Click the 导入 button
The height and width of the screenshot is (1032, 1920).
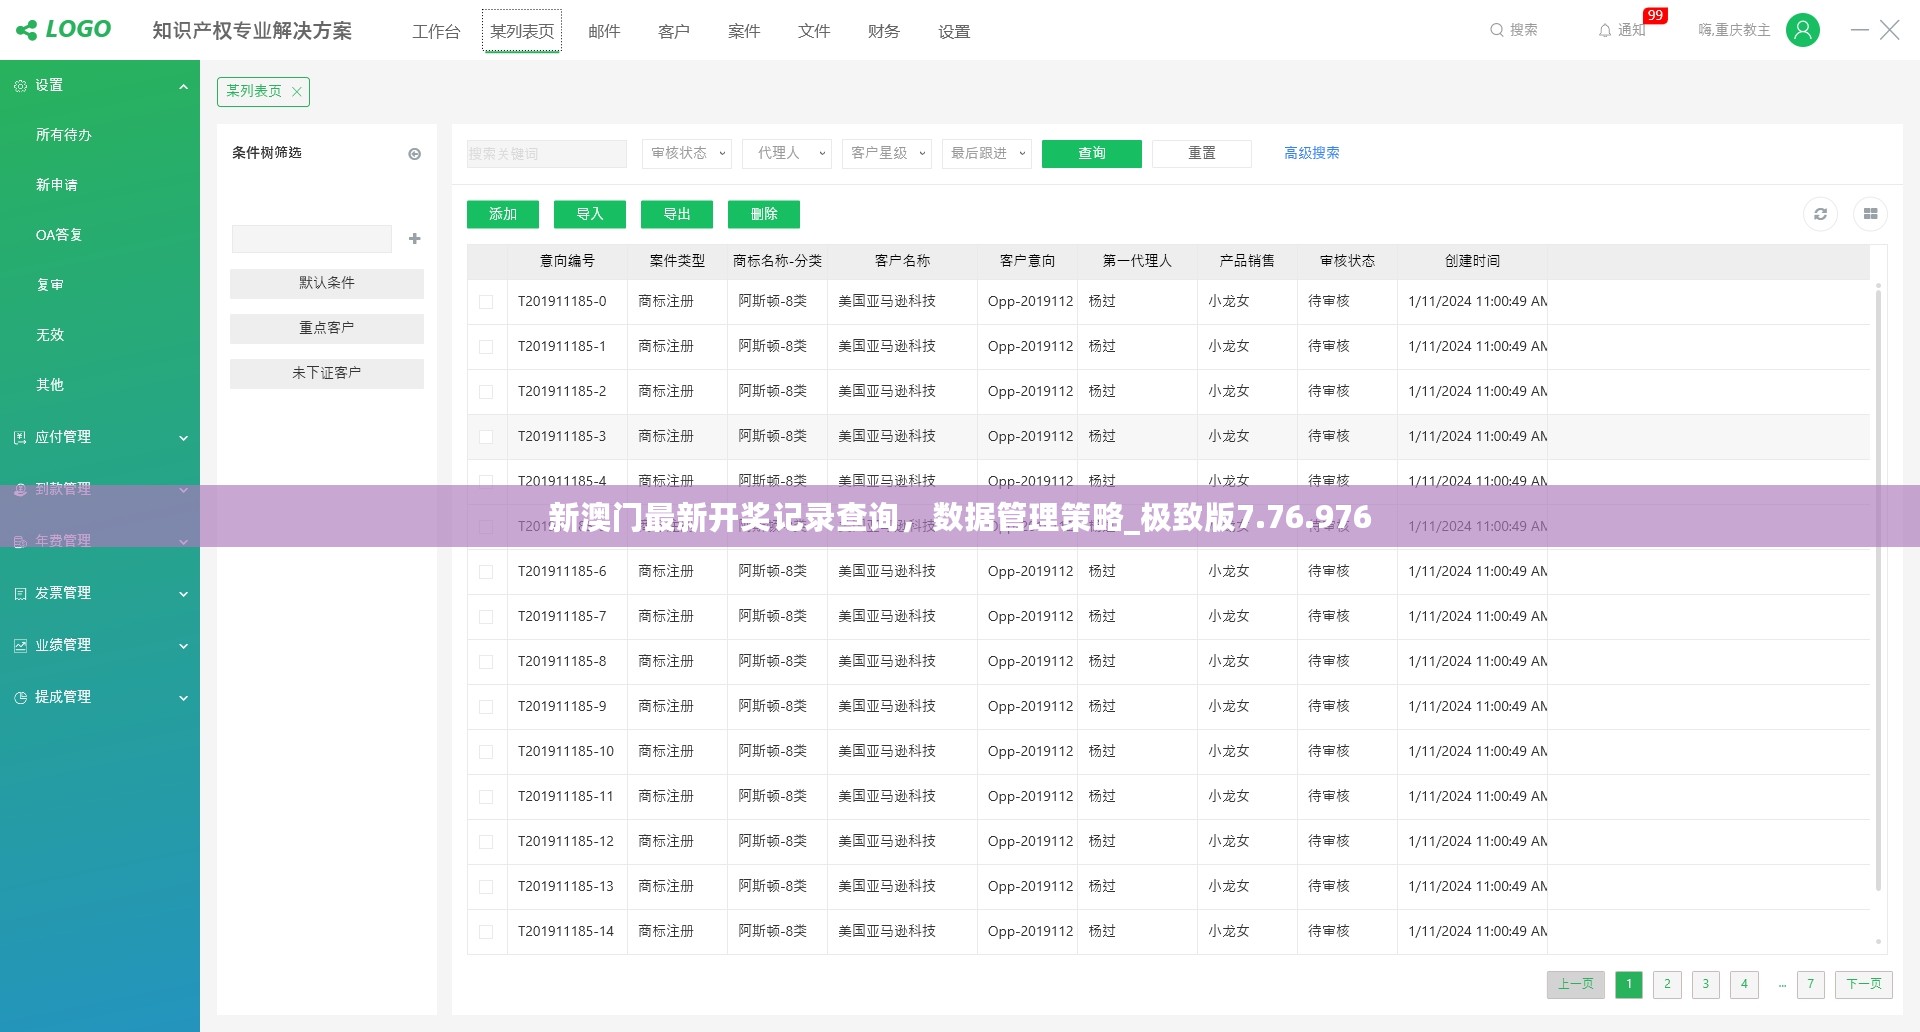coord(590,214)
